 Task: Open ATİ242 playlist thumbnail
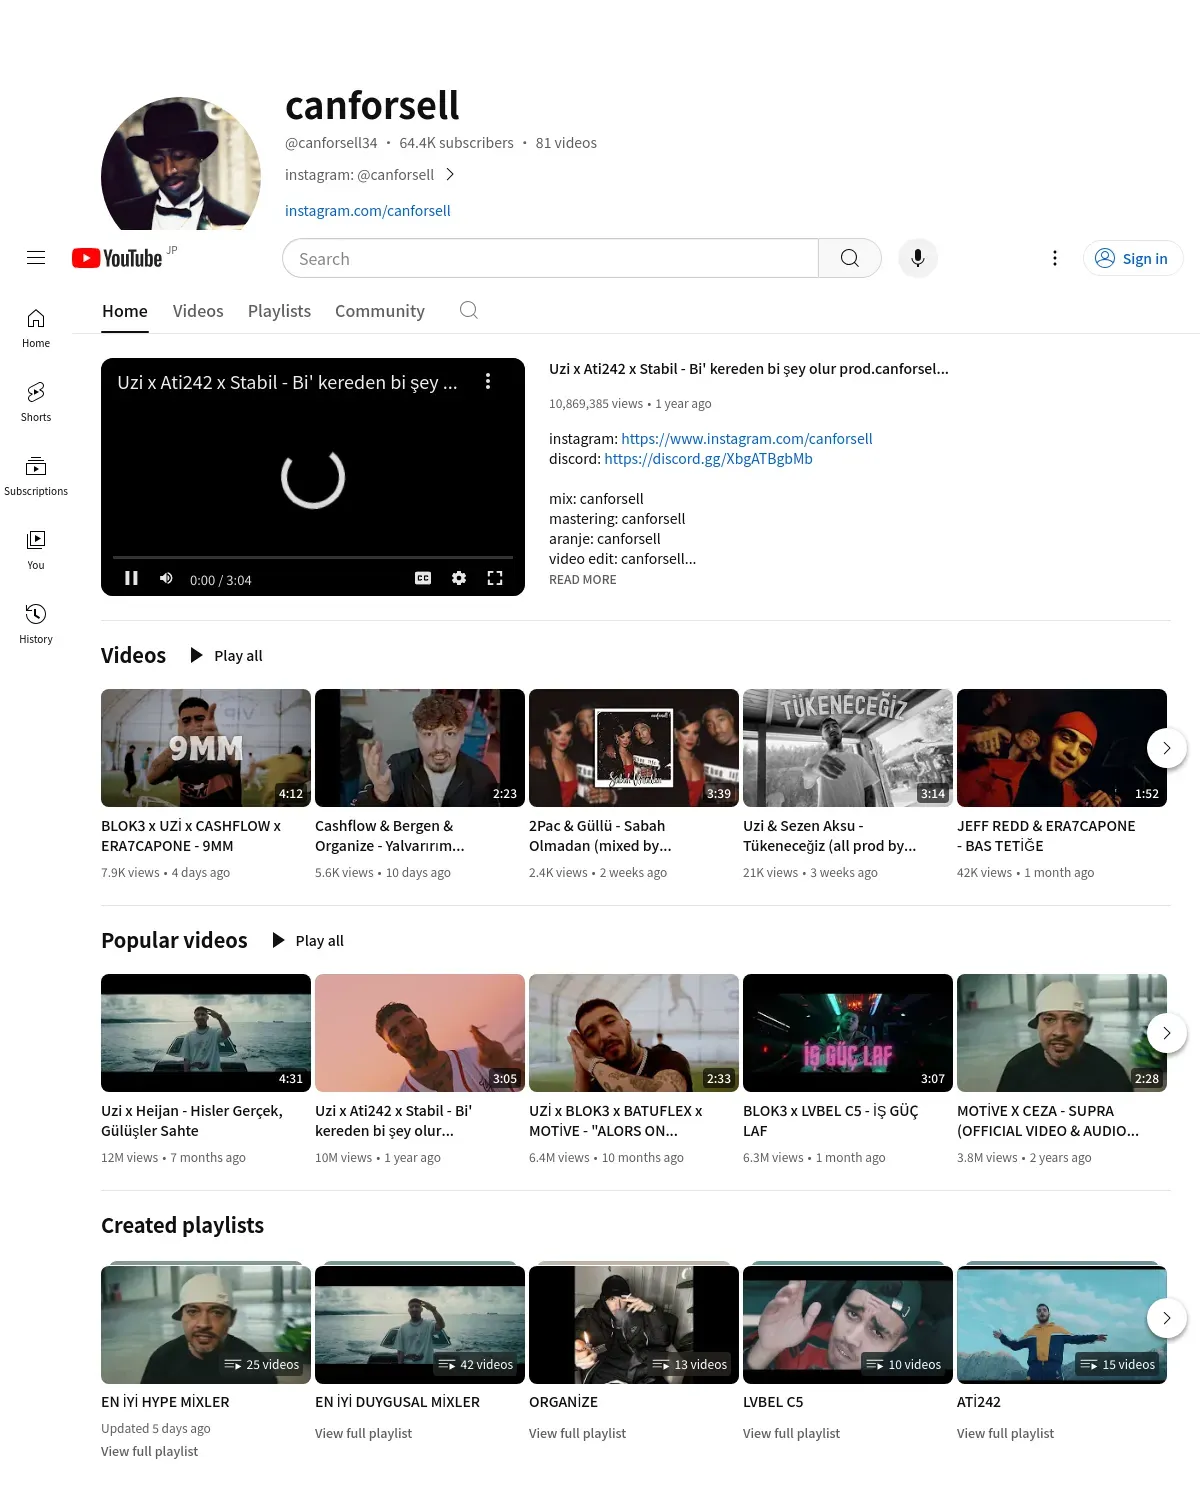click(1062, 1324)
